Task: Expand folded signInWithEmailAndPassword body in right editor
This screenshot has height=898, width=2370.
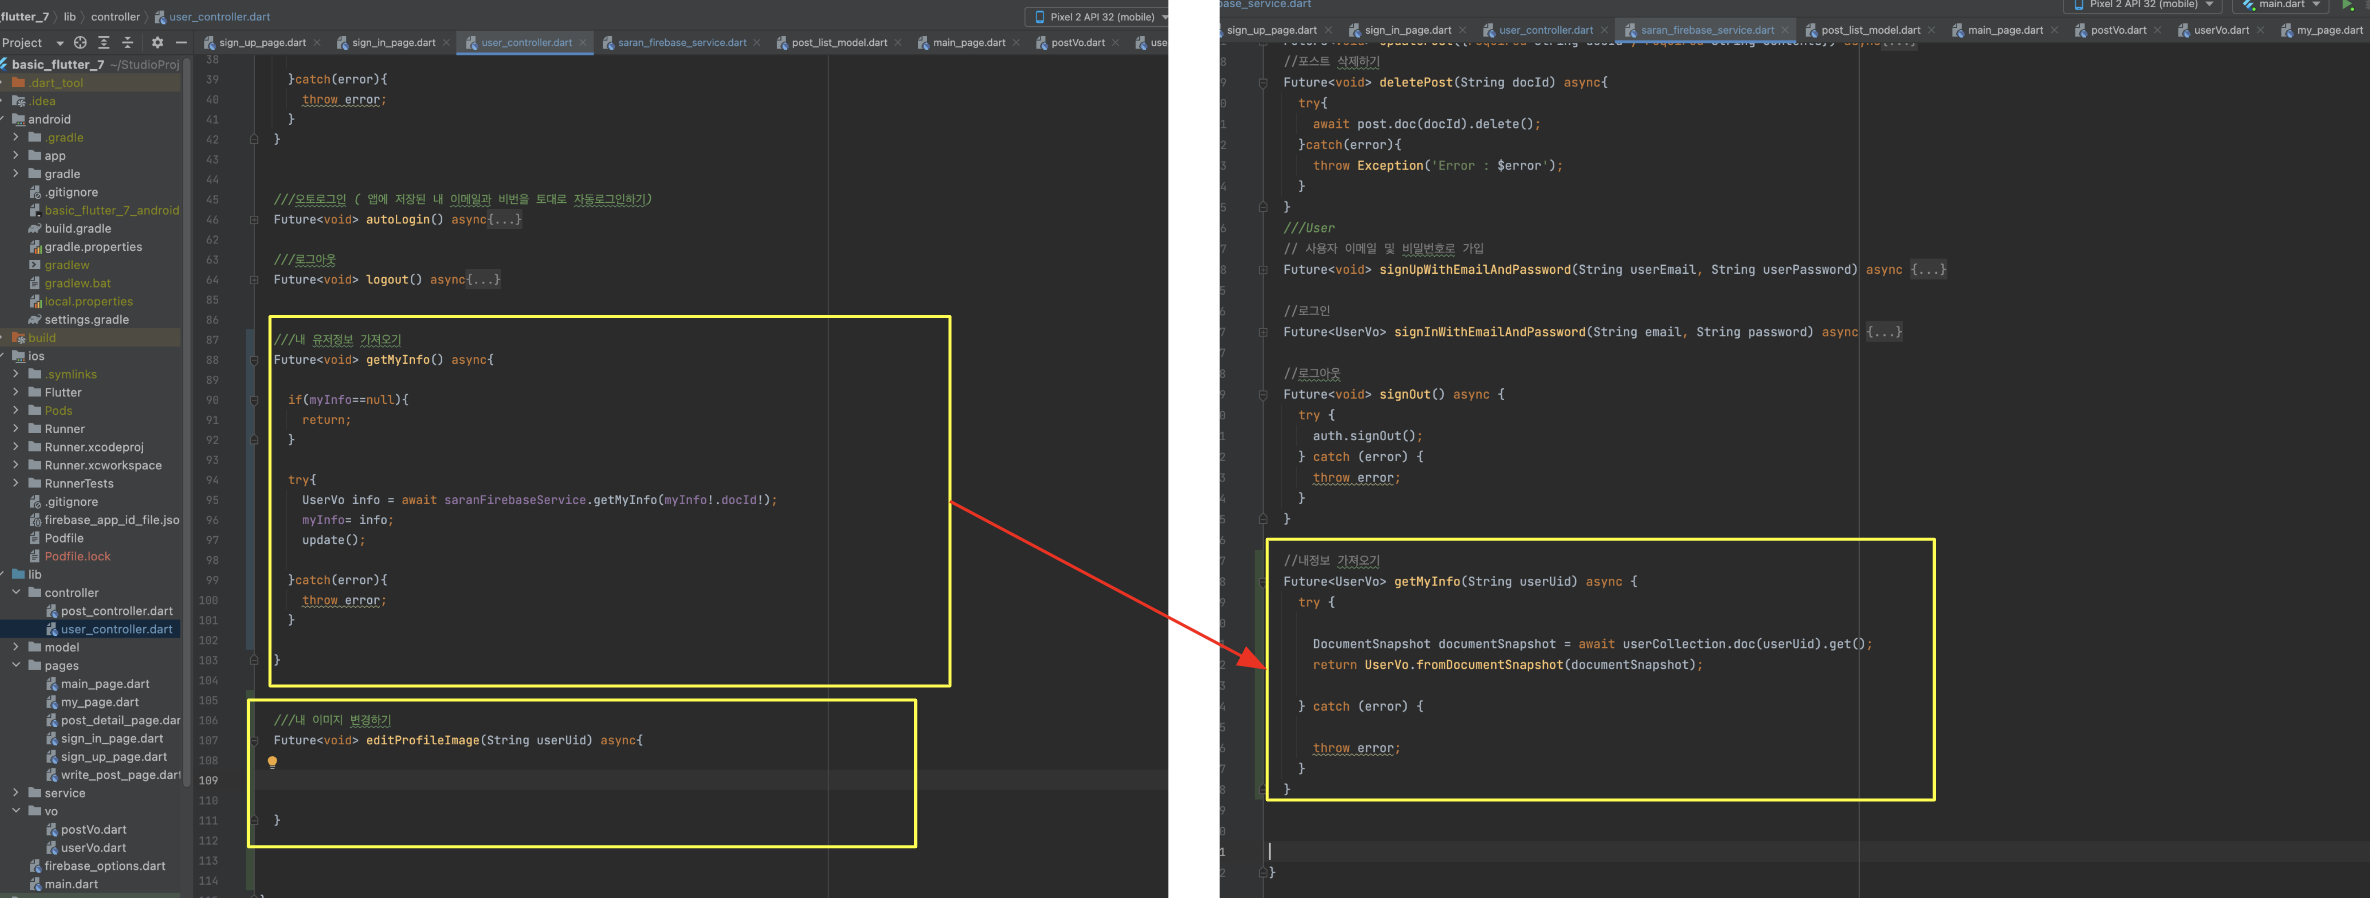Action: click(x=1884, y=332)
